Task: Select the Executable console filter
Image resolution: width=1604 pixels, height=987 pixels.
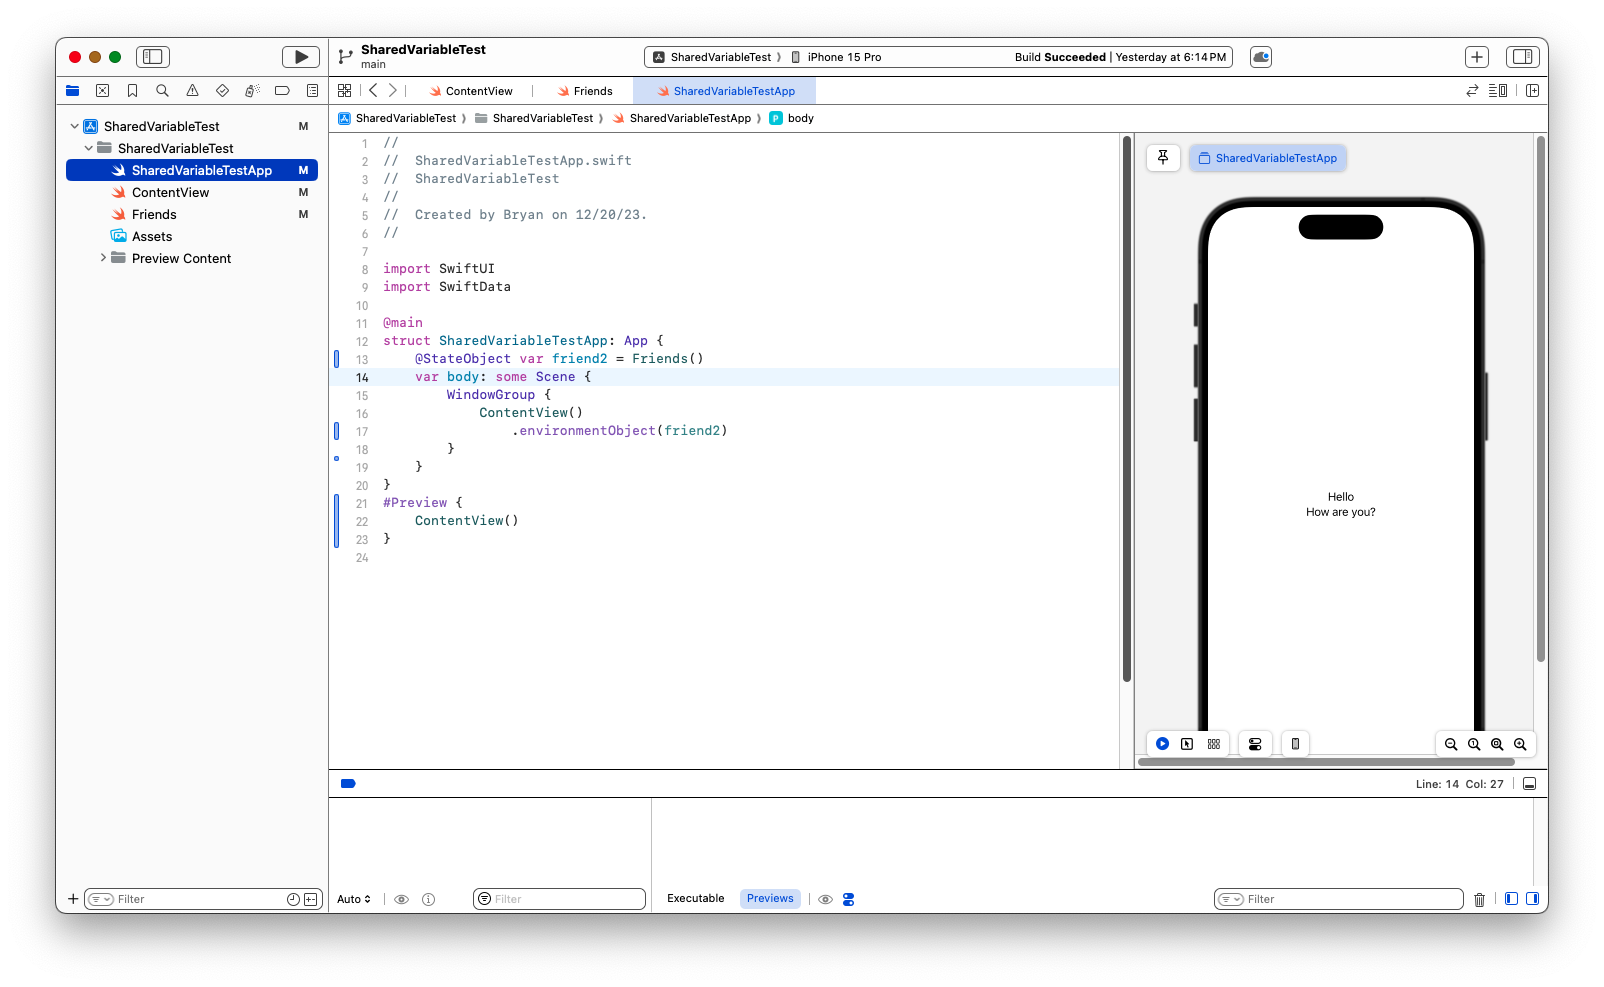Action: coord(695,898)
